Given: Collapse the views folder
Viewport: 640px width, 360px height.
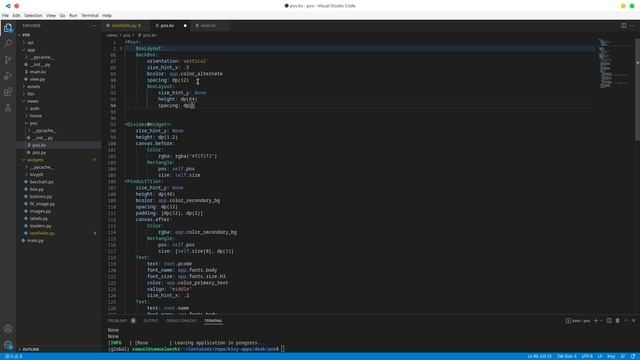Looking at the screenshot, I should pyautogui.click(x=24, y=101).
